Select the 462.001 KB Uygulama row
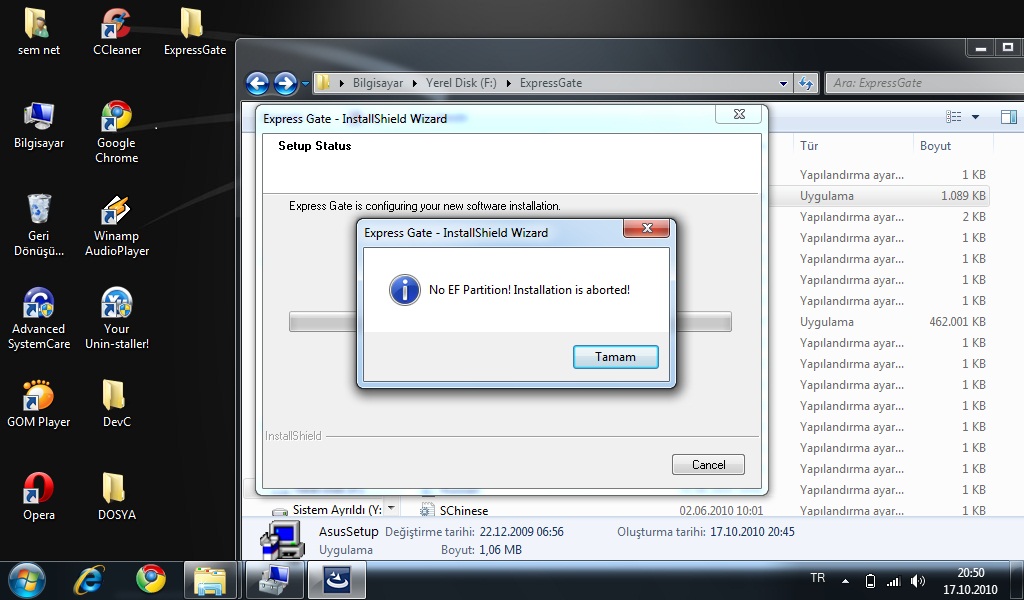Screen dimensions: 1024x600 pyautogui.click(x=892, y=322)
